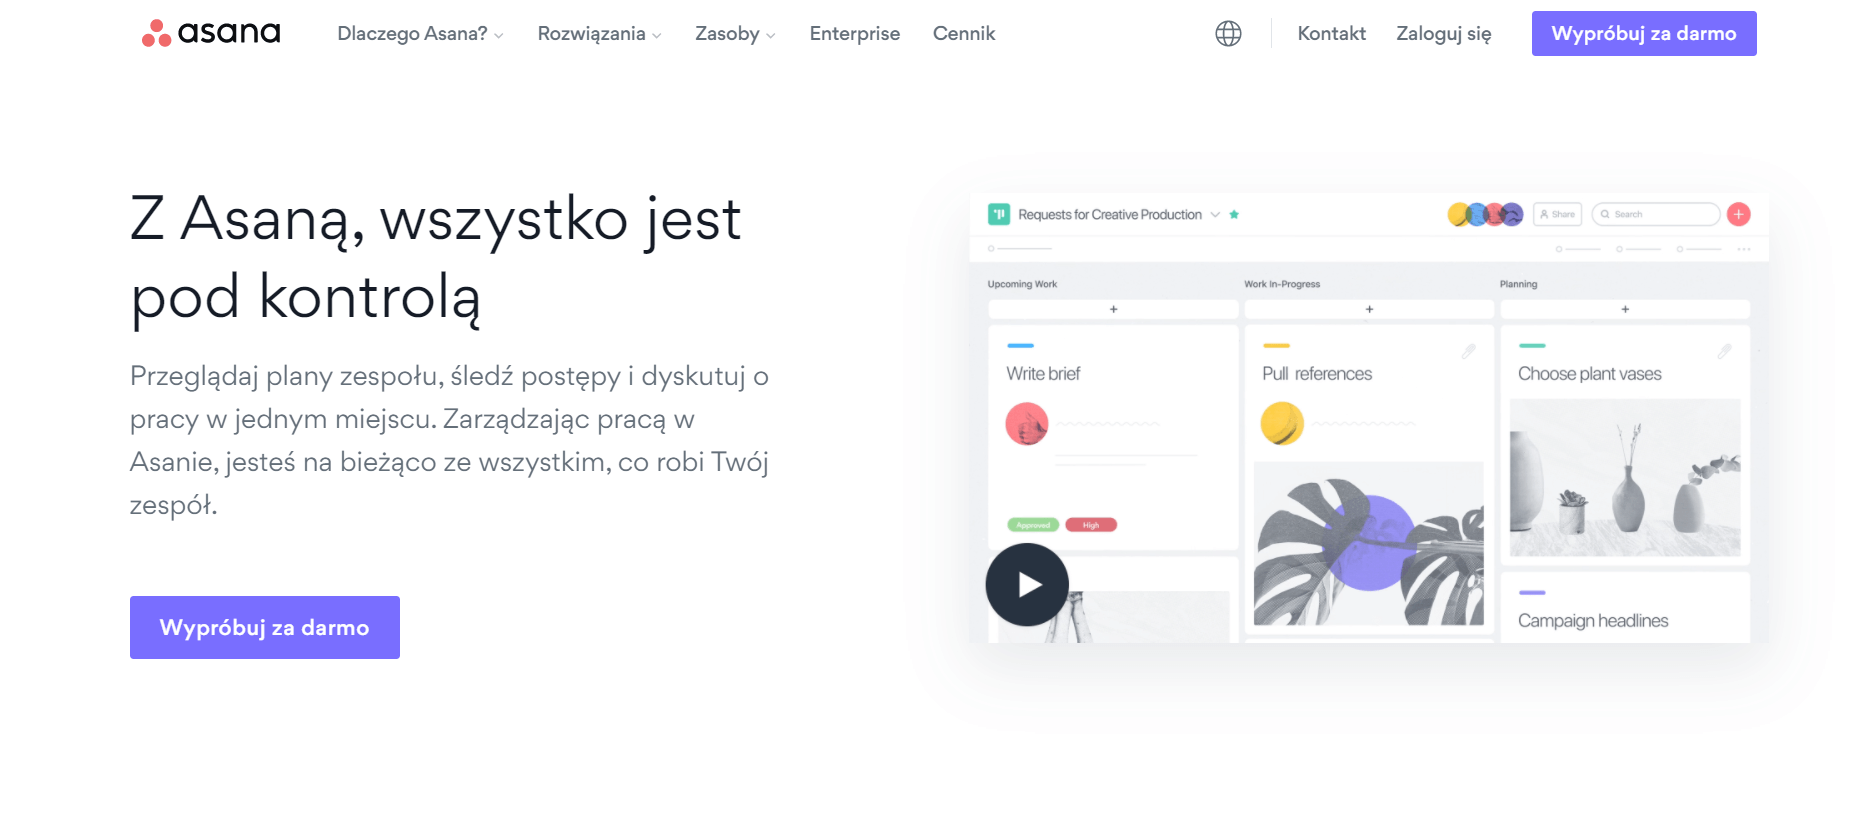This screenshot has height=834, width=1852.
Task: Open the Cennik pricing page
Action: point(964,33)
